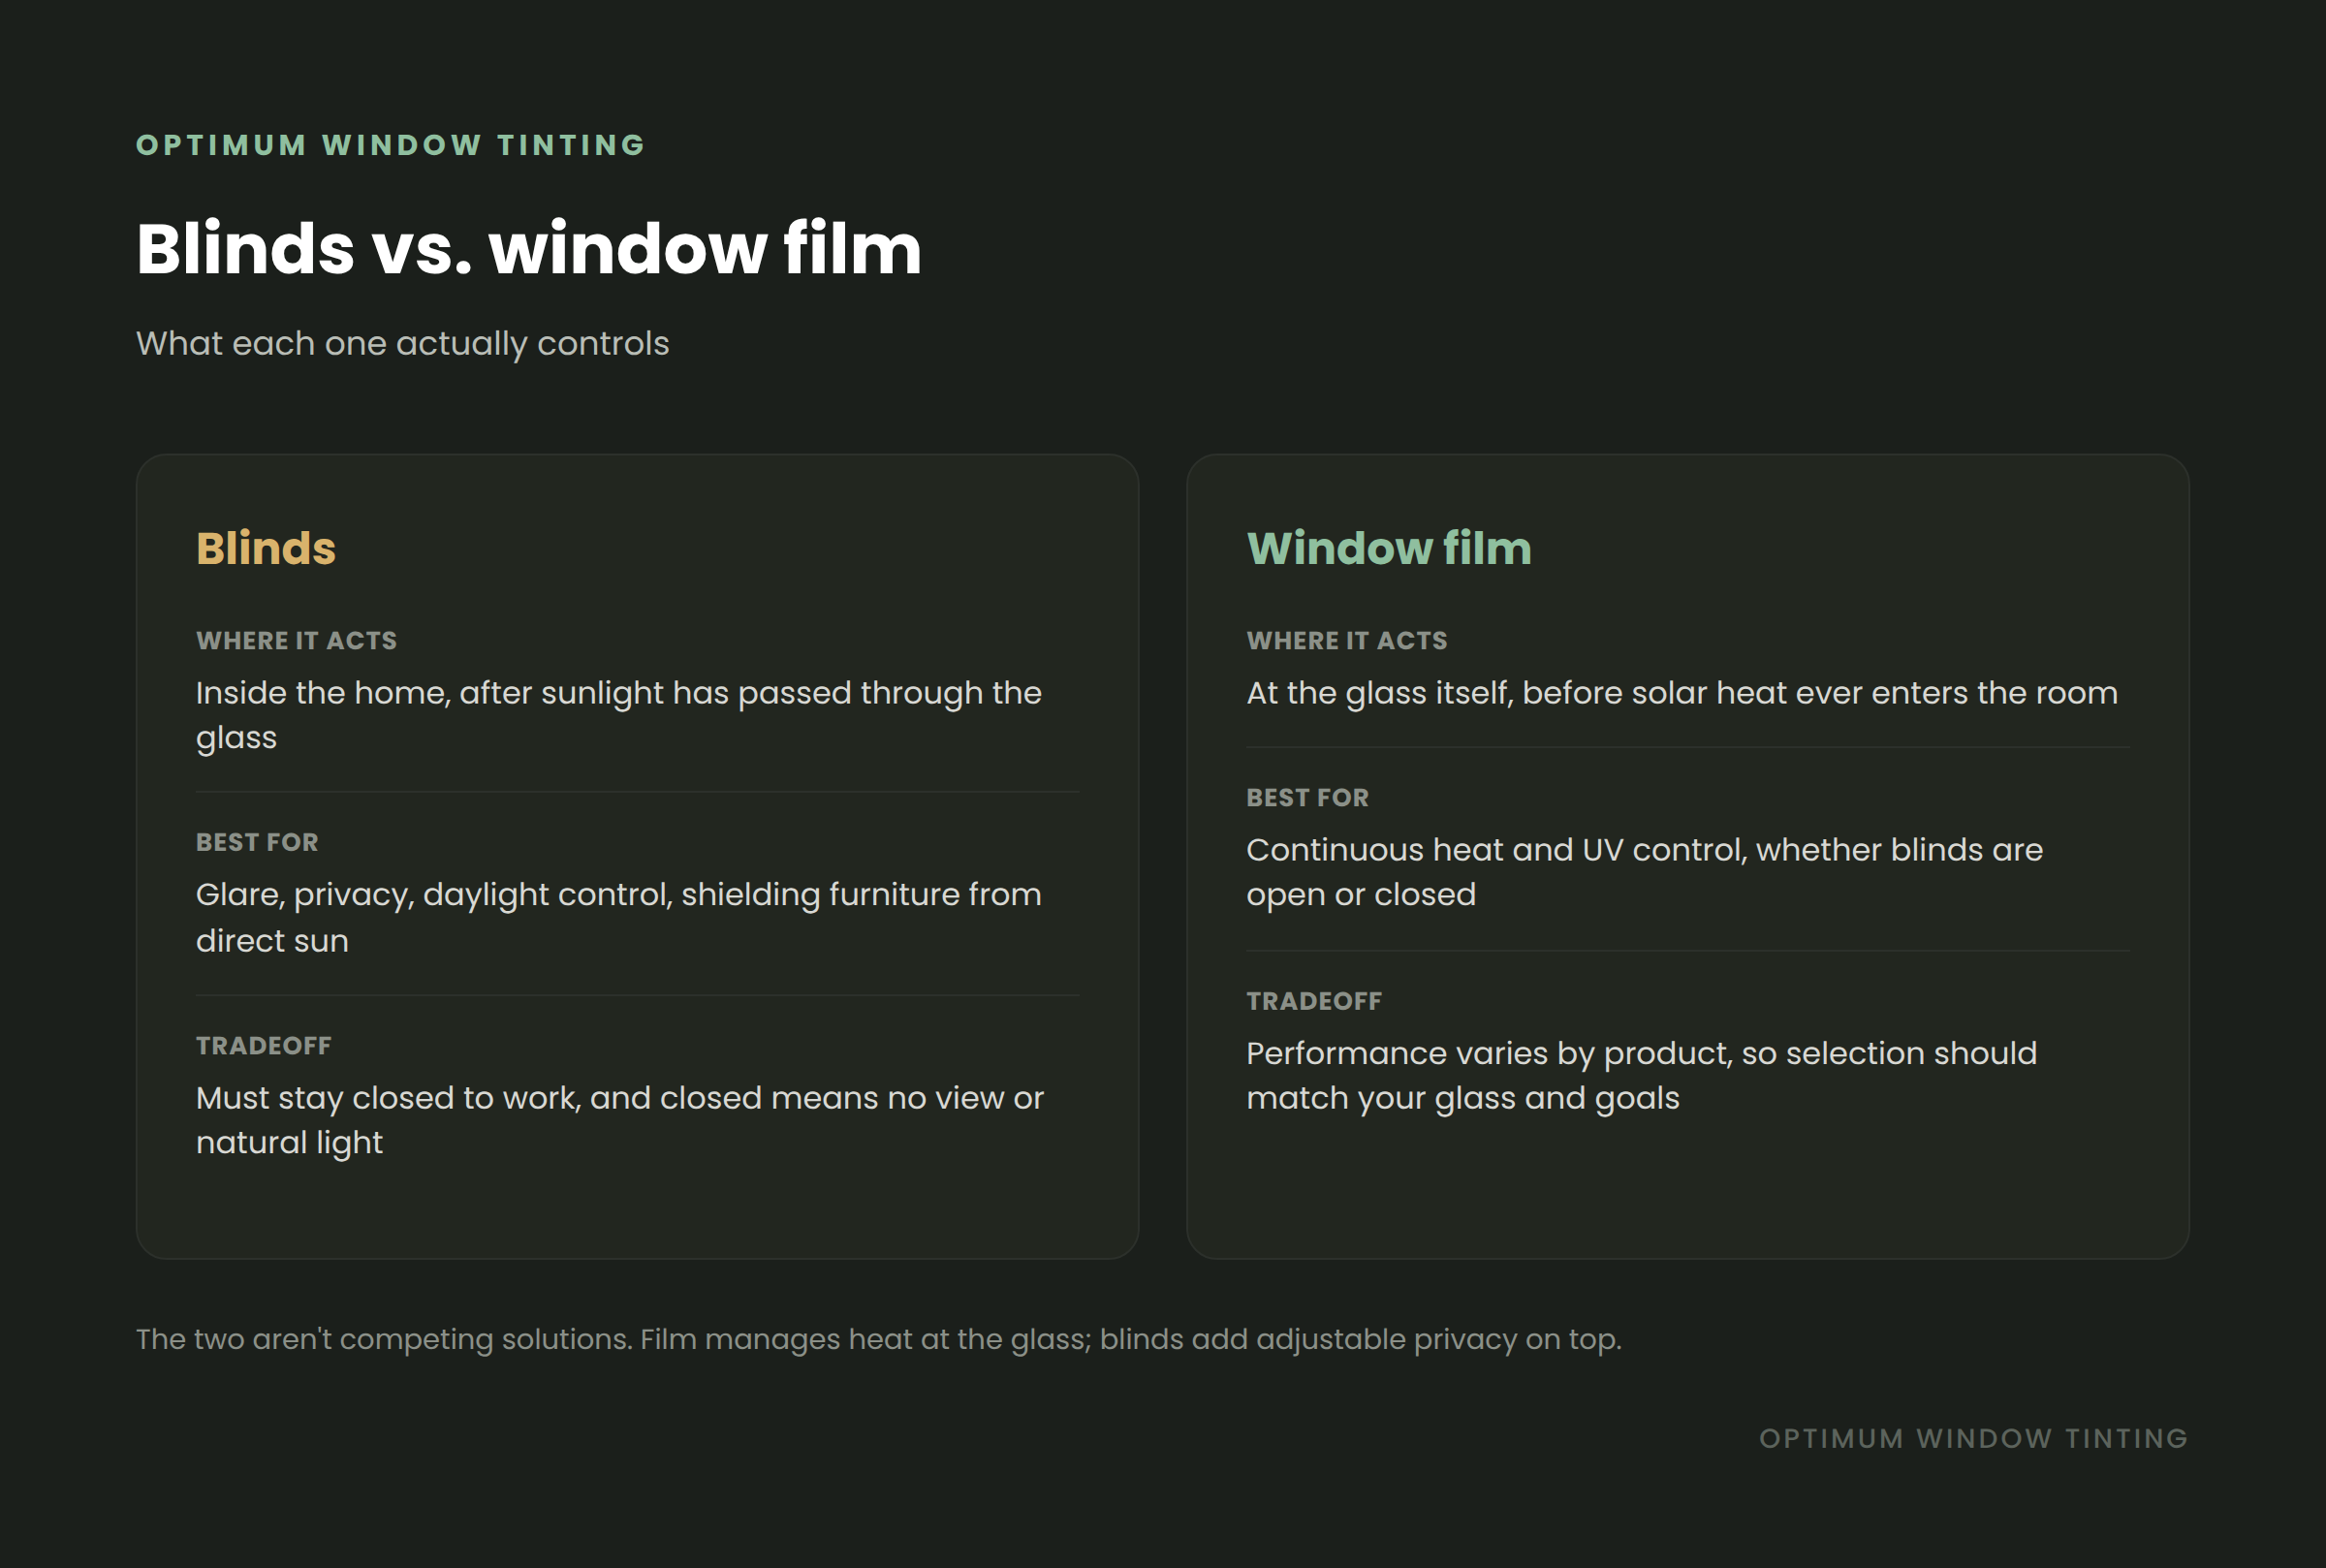Select the 'Blinds vs. window film' title
2326x1568 pixels.
tap(529, 248)
